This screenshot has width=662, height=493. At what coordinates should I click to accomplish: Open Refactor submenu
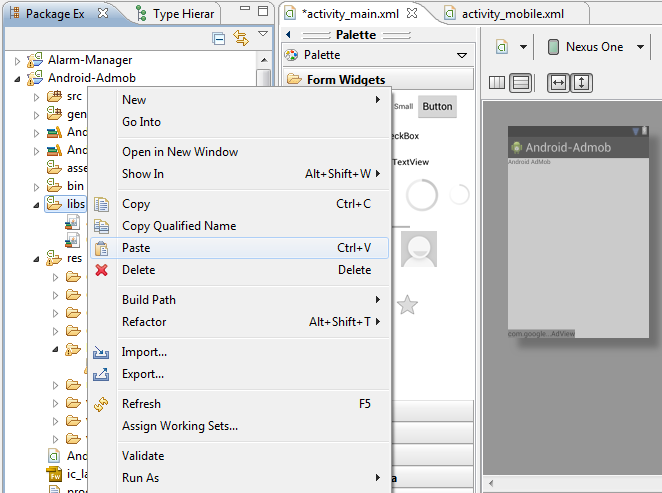(239, 322)
